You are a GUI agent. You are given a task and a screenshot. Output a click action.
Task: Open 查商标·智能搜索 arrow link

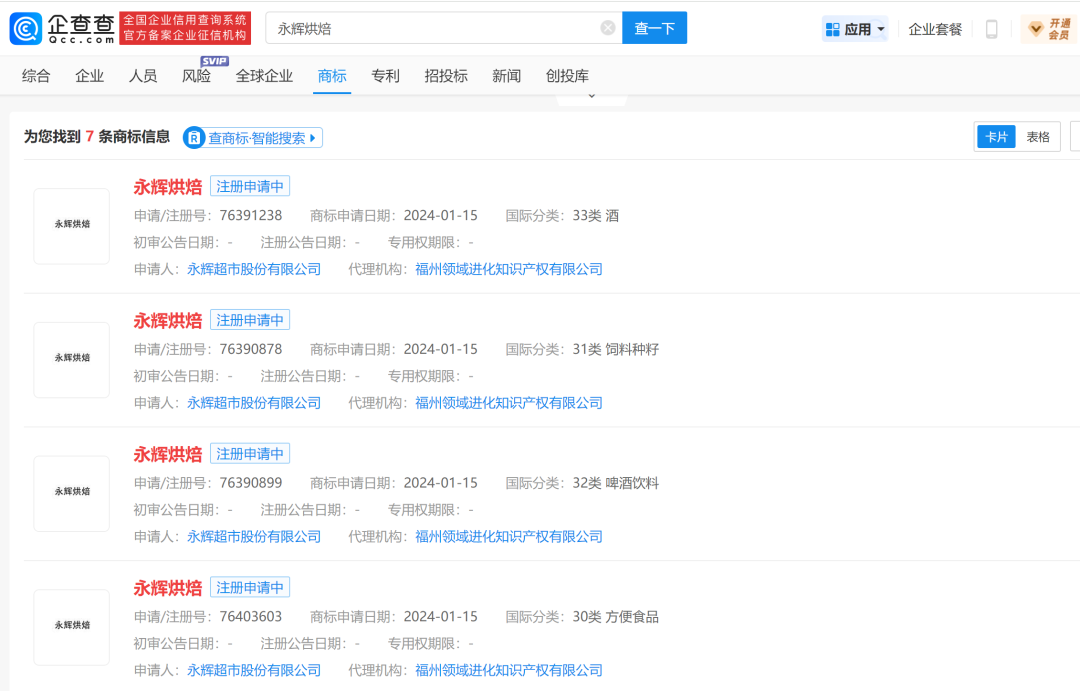(312, 138)
